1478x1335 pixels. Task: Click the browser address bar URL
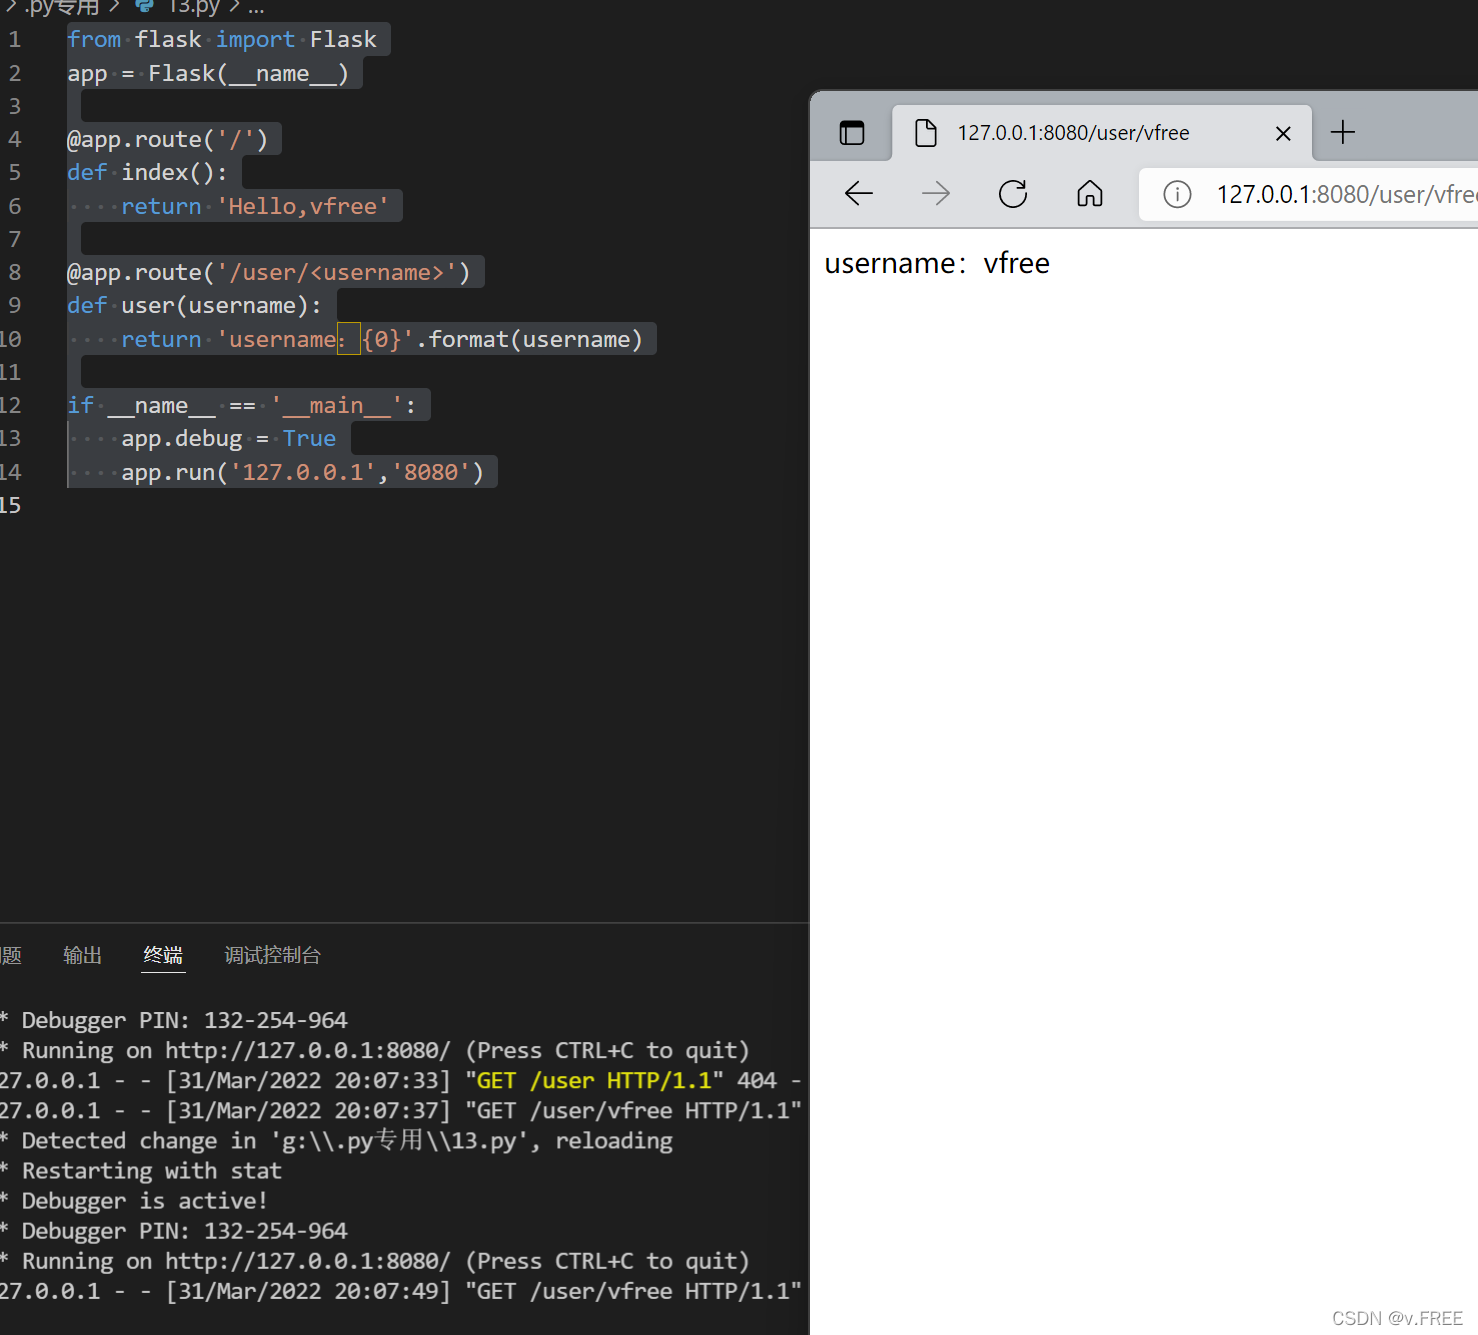click(x=1346, y=194)
